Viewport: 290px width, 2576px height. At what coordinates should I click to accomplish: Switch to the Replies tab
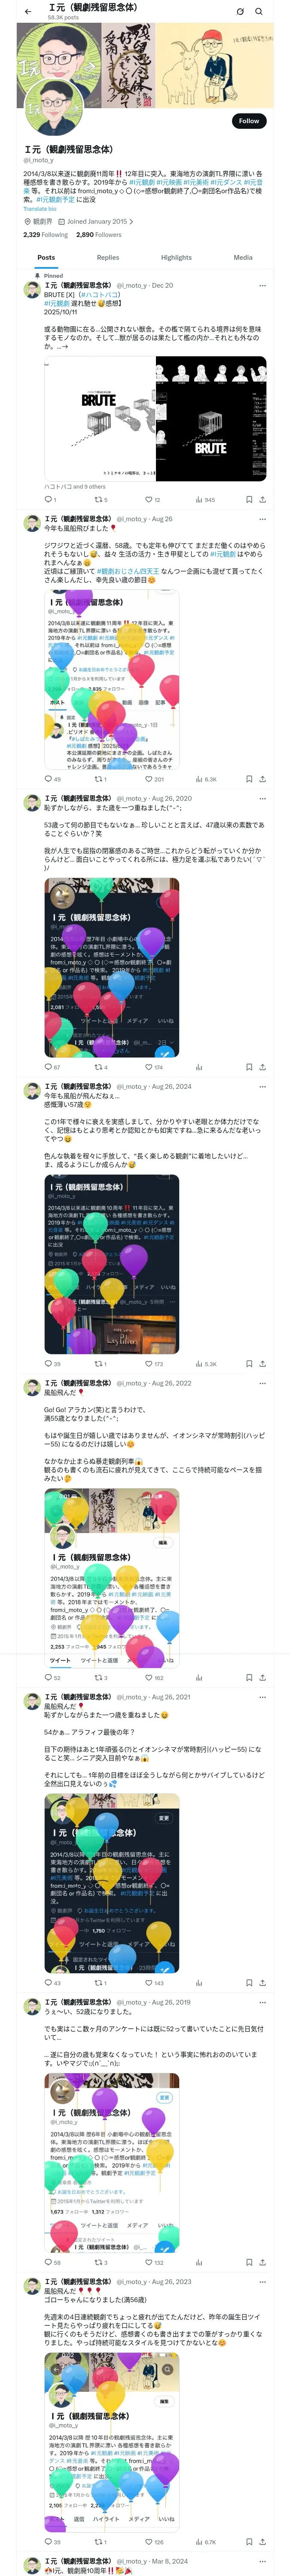(x=108, y=257)
